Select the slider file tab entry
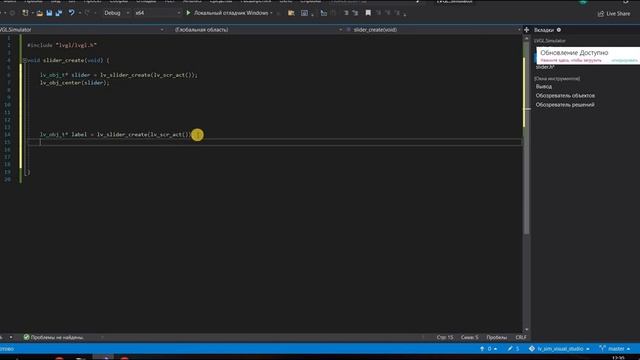 point(545,67)
